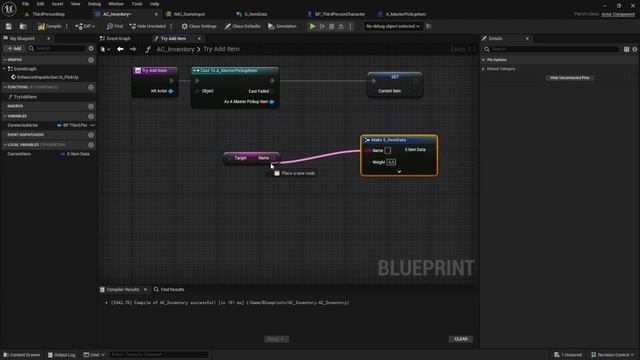Open the Diff dropdown

85,26
